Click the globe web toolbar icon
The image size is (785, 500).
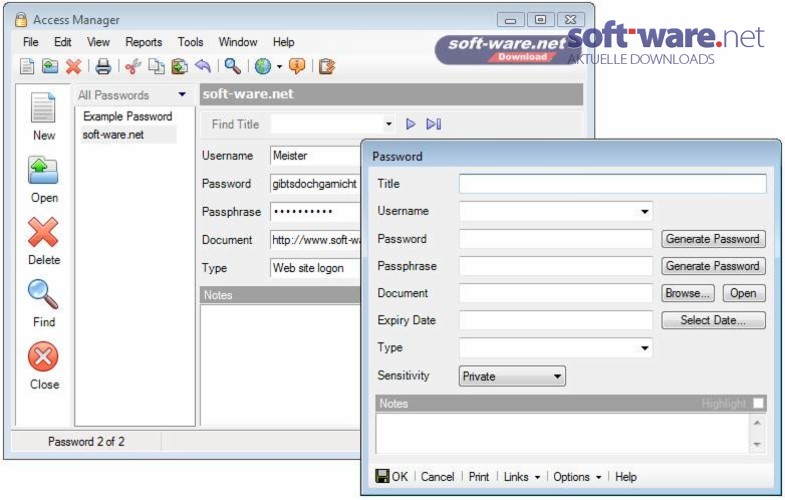[x=263, y=66]
